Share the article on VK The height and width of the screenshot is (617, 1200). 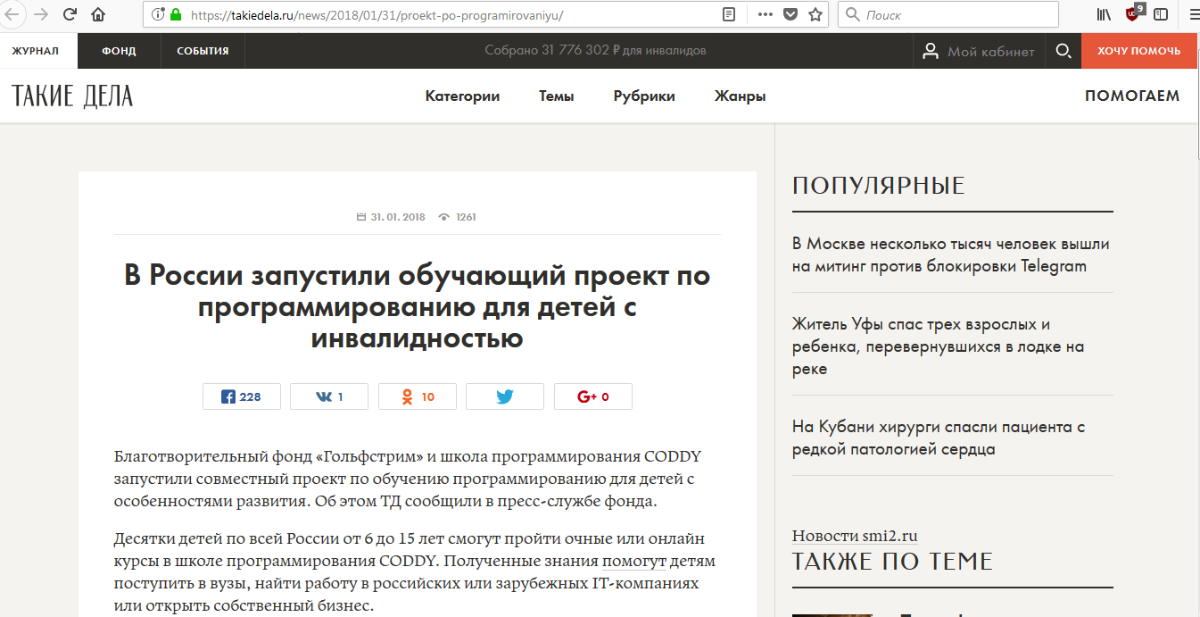tap(329, 397)
